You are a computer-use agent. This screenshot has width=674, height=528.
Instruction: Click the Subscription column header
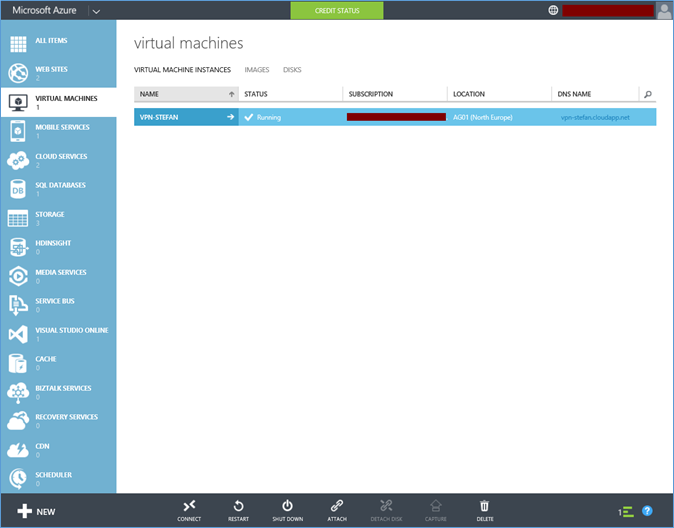coord(395,94)
